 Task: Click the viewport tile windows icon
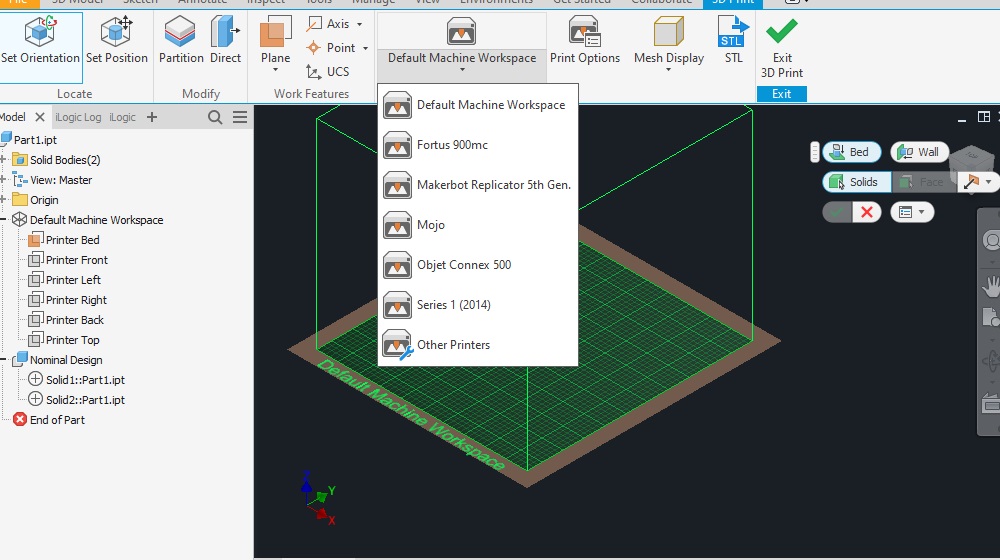(984, 117)
